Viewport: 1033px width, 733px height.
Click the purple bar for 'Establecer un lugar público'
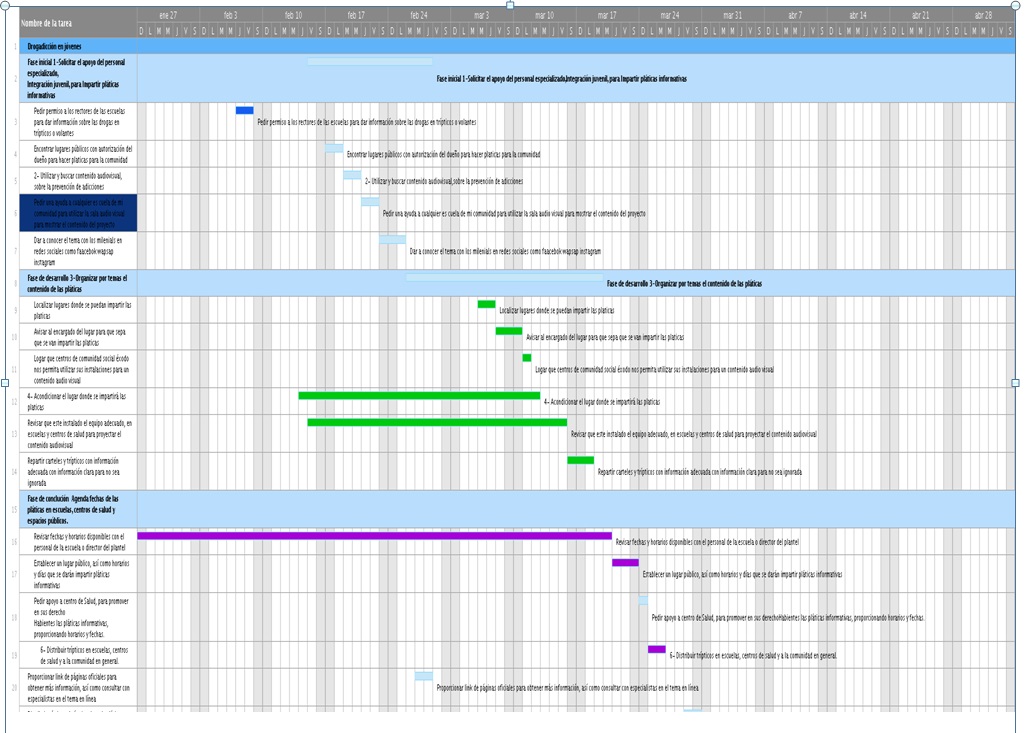626,562
